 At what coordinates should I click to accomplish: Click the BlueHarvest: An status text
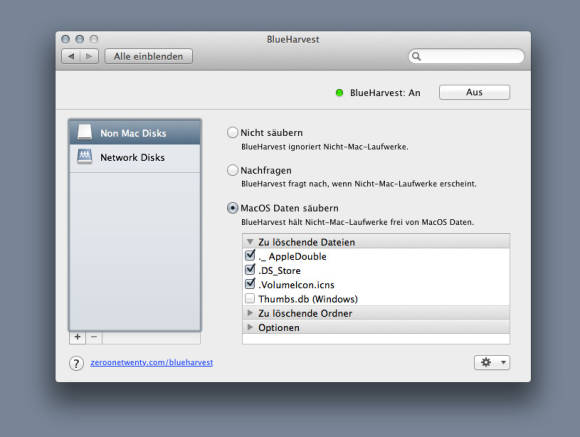pos(385,93)
